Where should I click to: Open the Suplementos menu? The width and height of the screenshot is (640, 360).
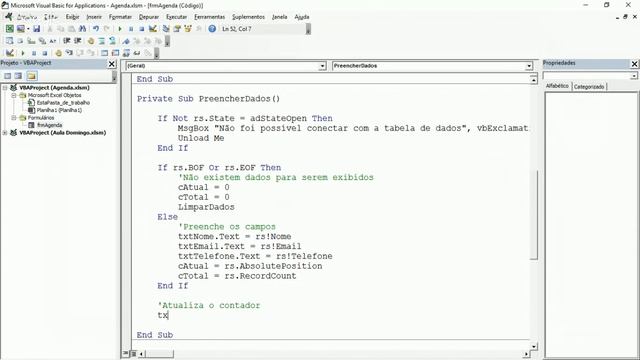pos(248,17)
